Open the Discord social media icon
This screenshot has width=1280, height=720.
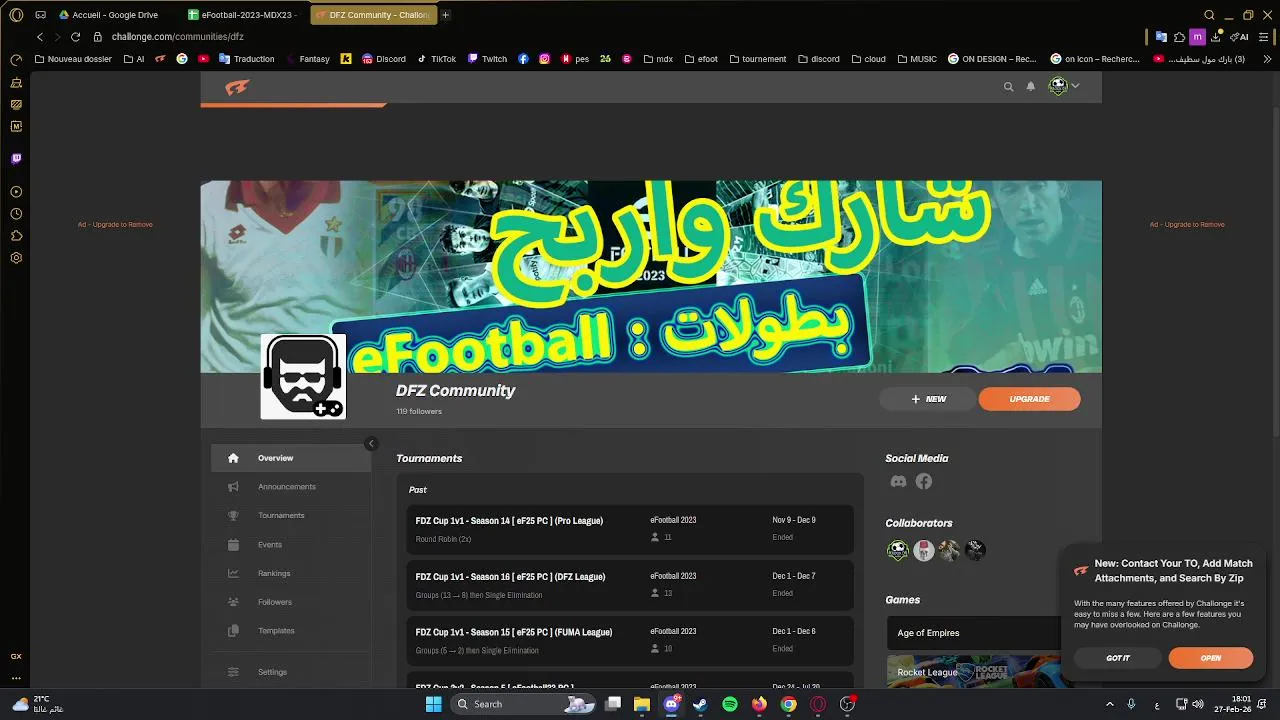click(898, 482)
